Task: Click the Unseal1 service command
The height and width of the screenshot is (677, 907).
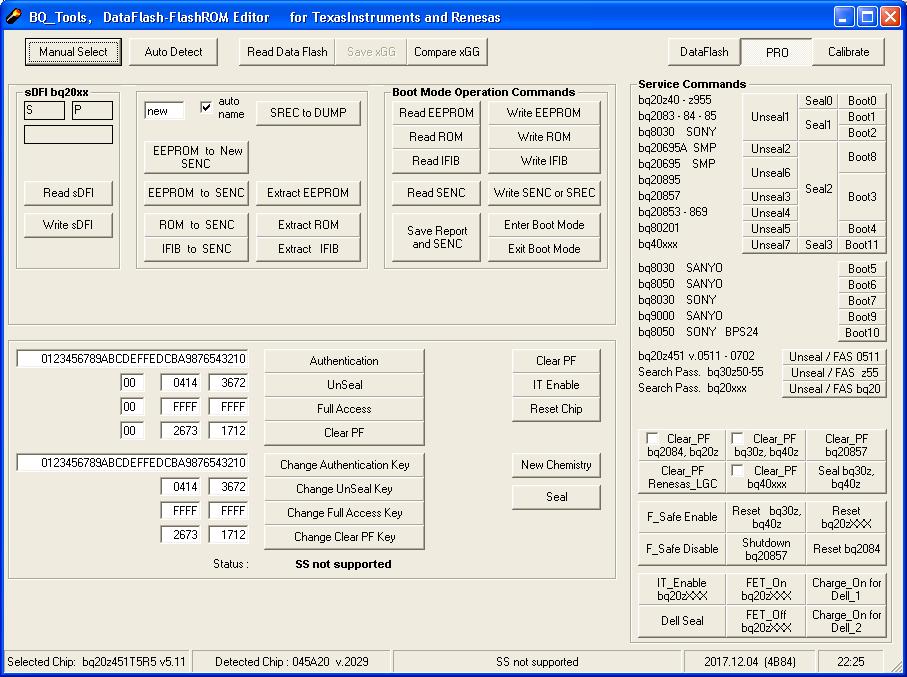Action: coord(770,117)
